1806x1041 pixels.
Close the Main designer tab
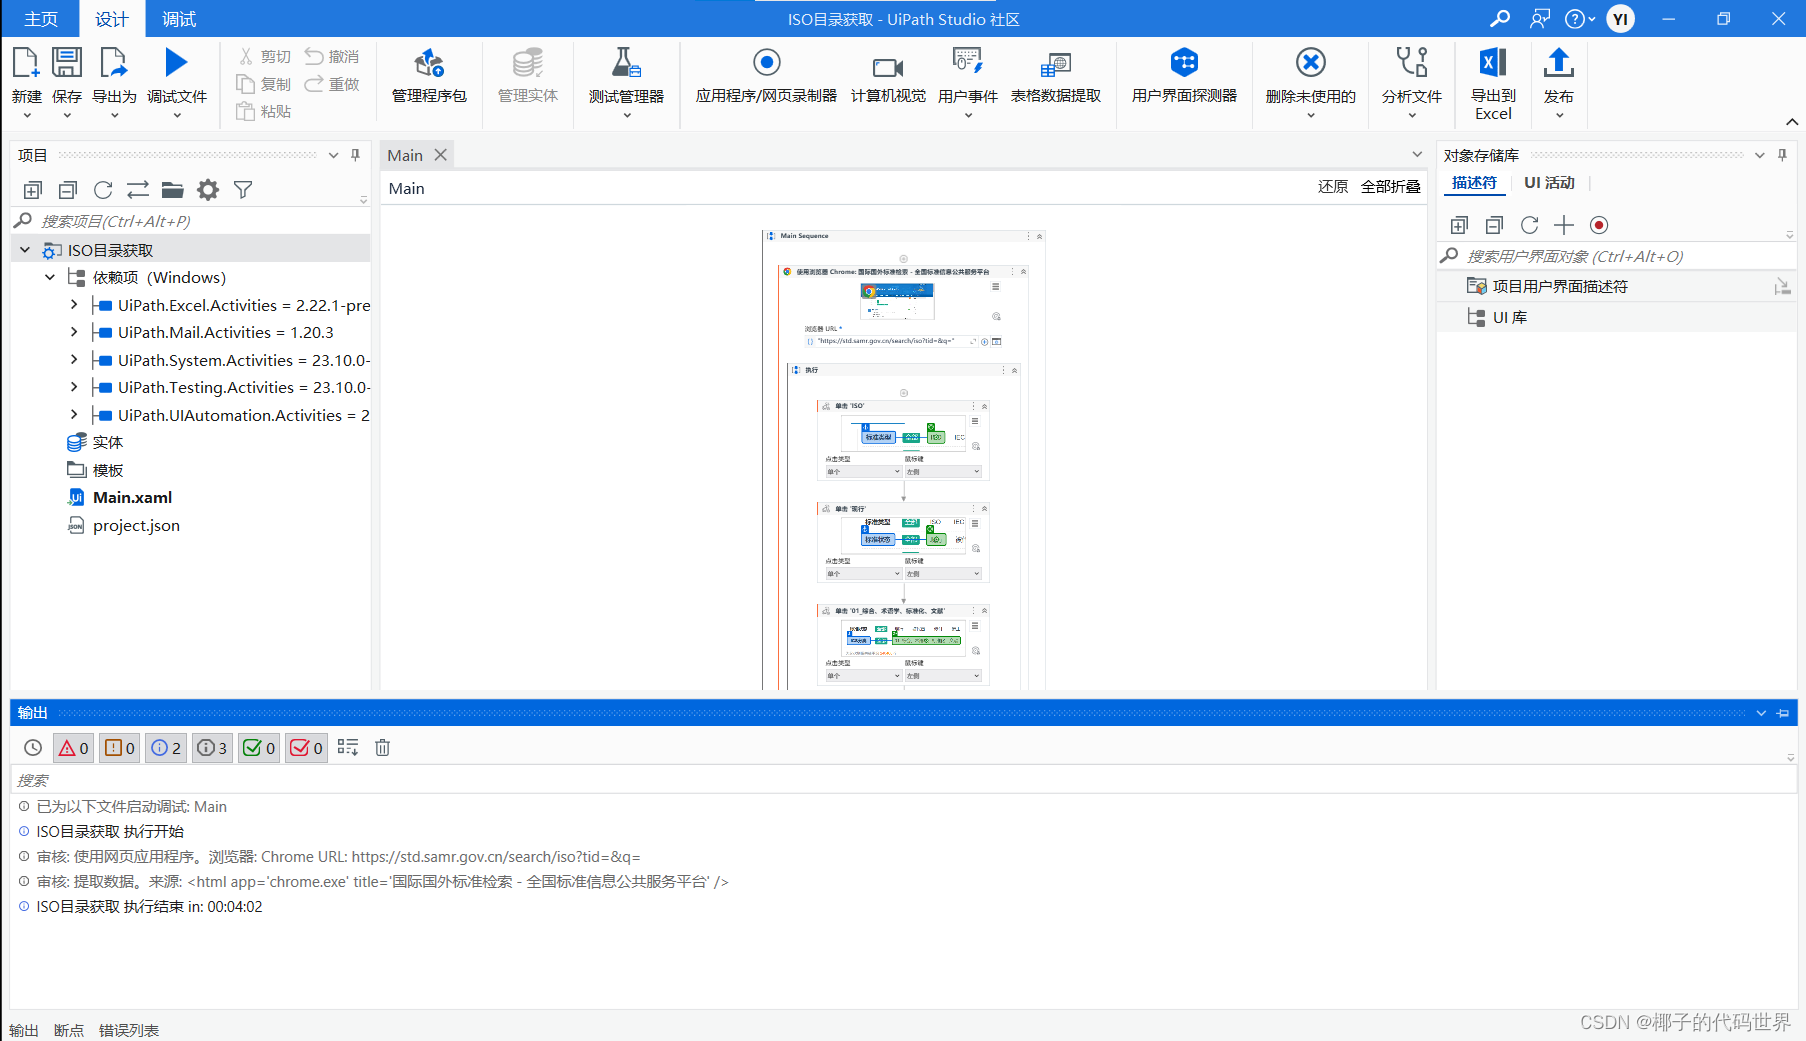pos(440,155)
